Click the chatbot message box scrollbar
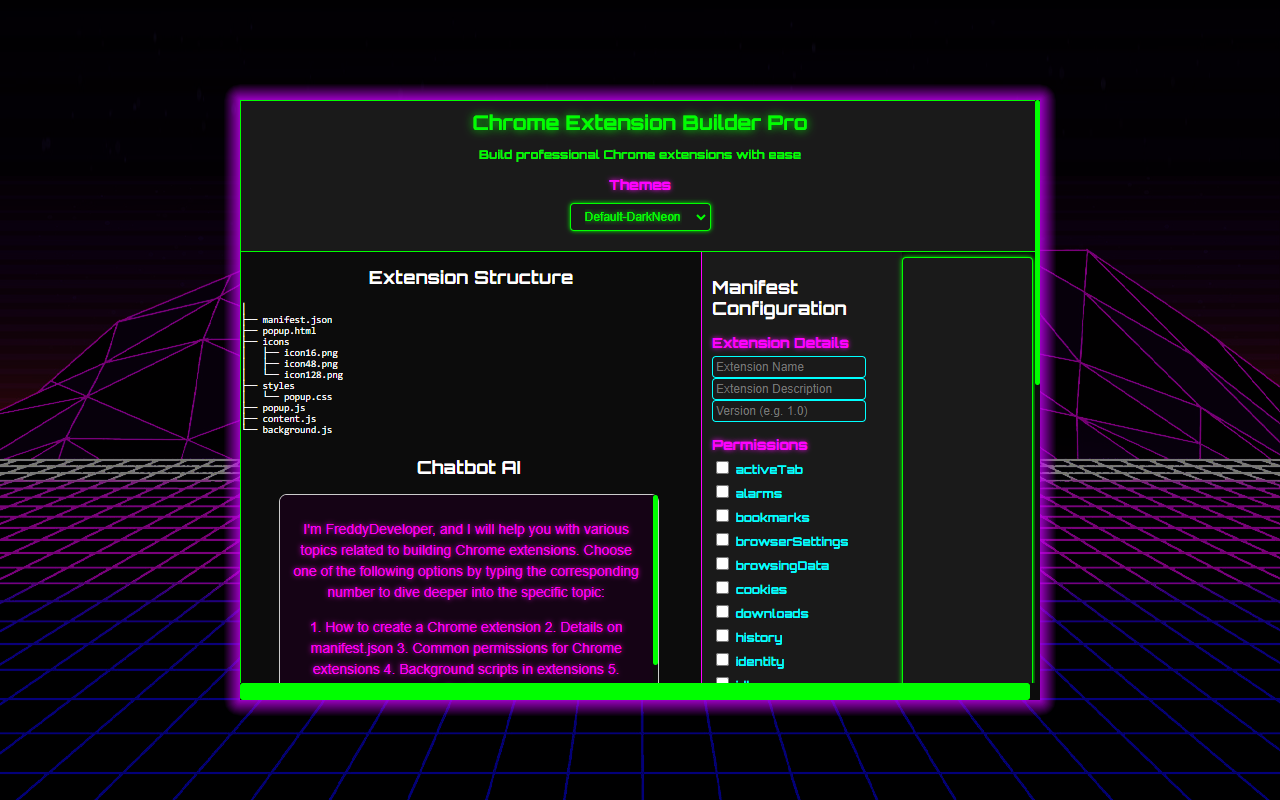This screenshot has width=1280, height=800. click(x=656, y=580)
